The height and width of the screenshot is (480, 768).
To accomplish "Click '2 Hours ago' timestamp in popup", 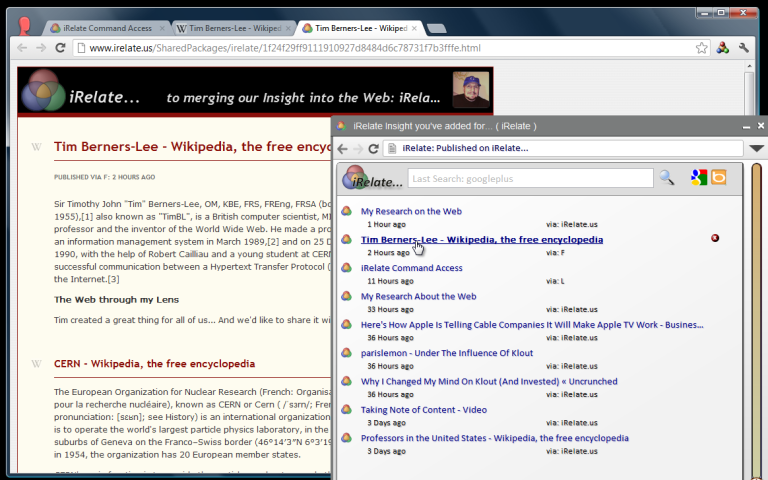I will [x=388, y=253].
